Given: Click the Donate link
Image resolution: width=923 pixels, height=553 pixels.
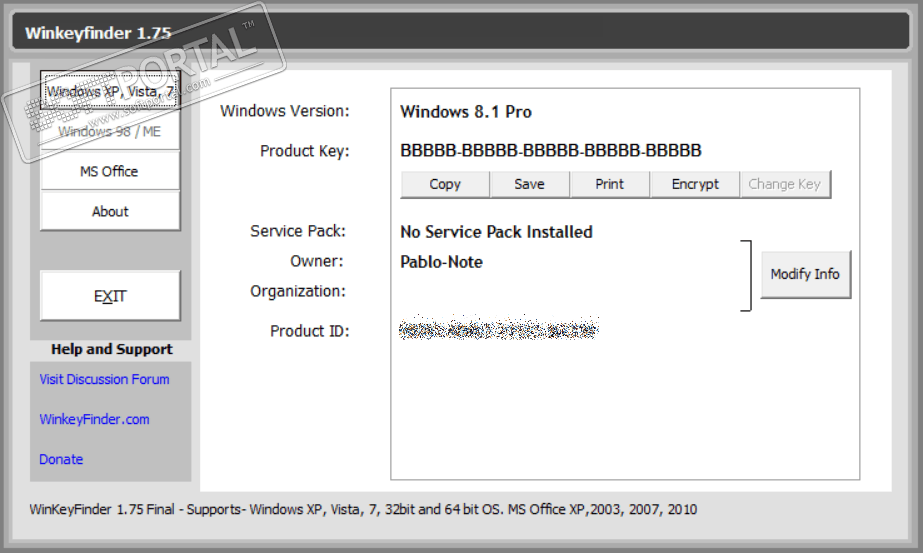Looking at the screenshot, I should (x=61, y=459).
